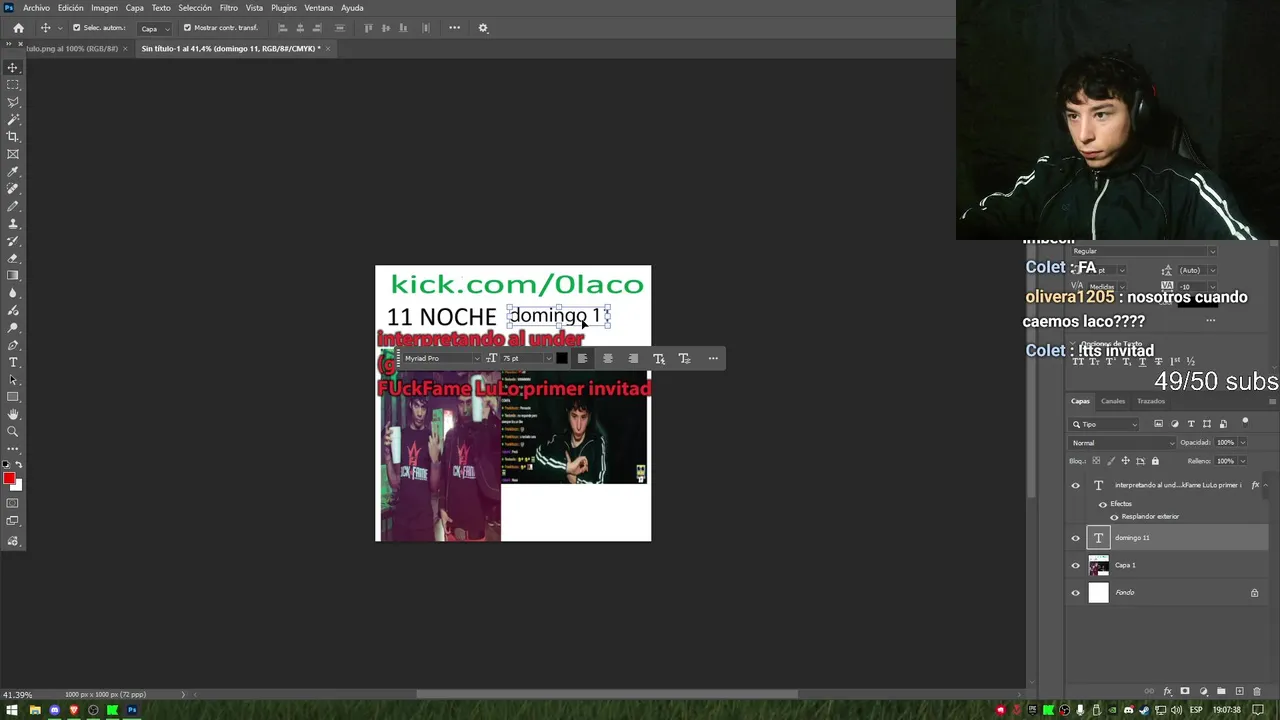Select the Zoom tool
The image size is (1280, 720).
tap(13, 431)
